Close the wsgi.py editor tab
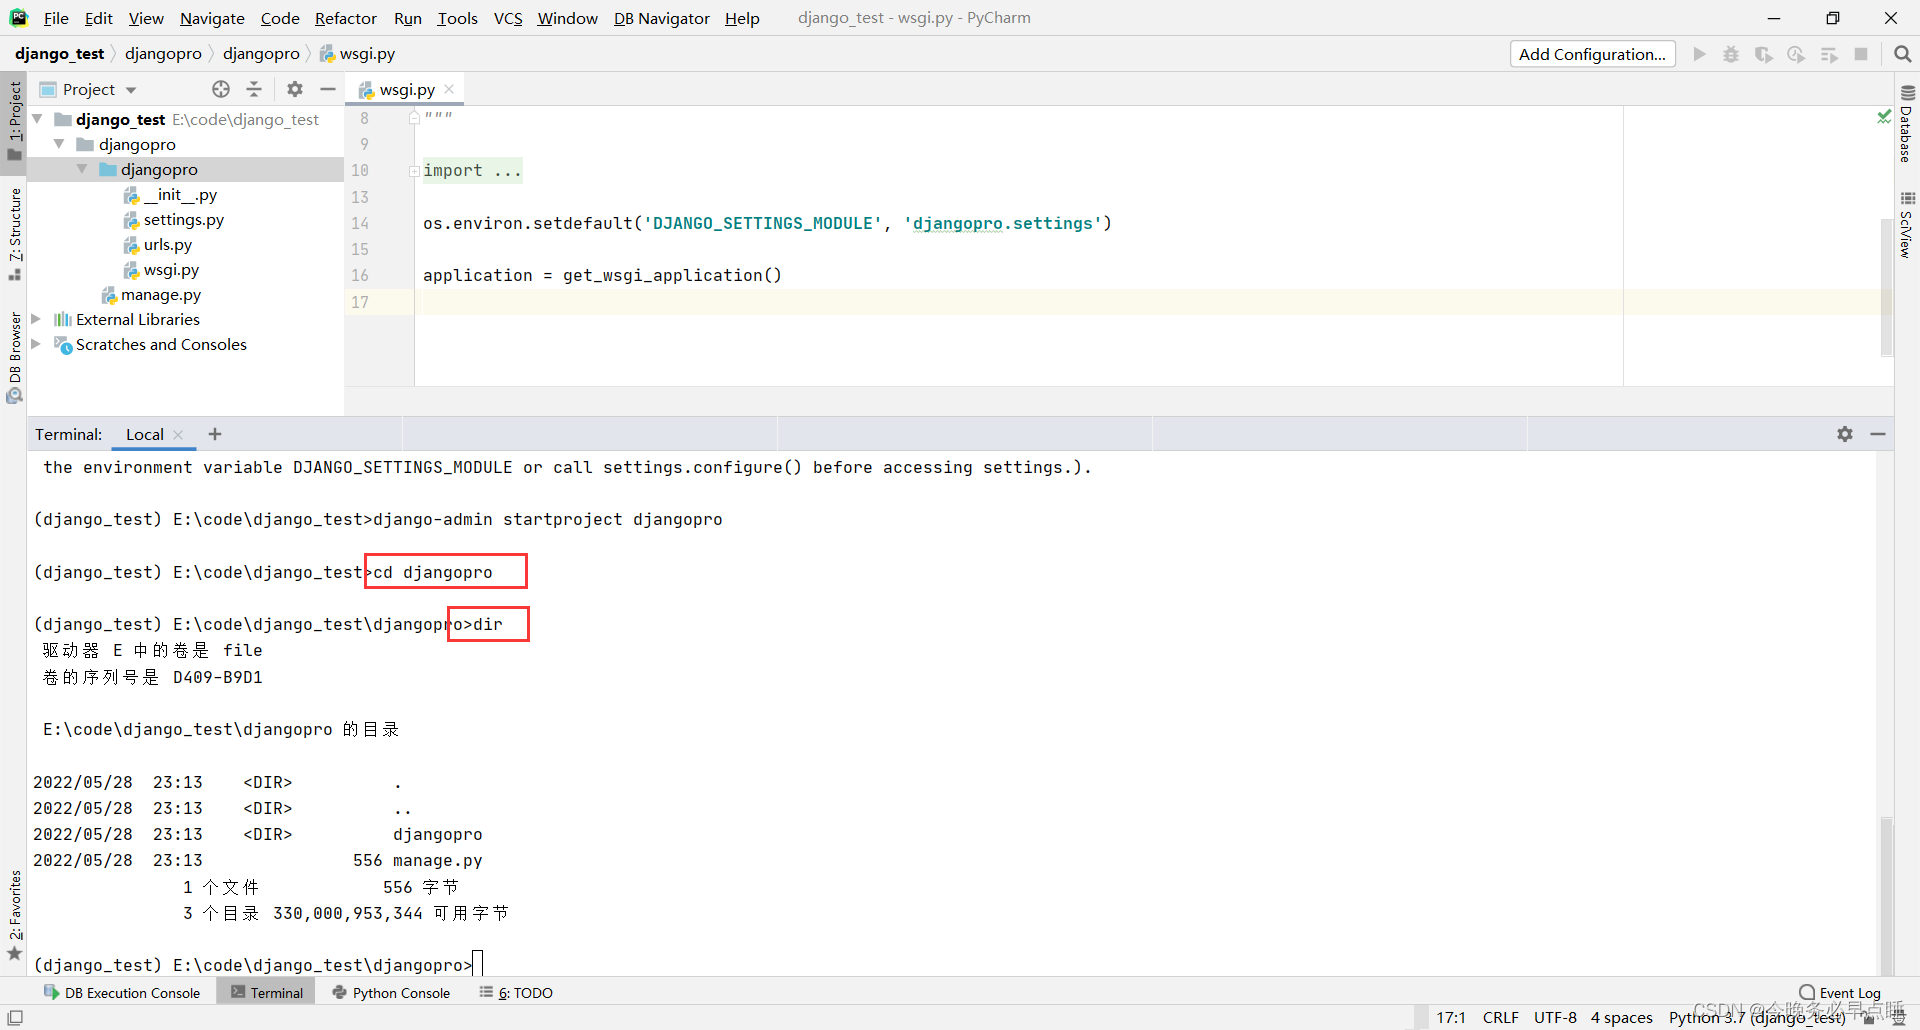 449,89
